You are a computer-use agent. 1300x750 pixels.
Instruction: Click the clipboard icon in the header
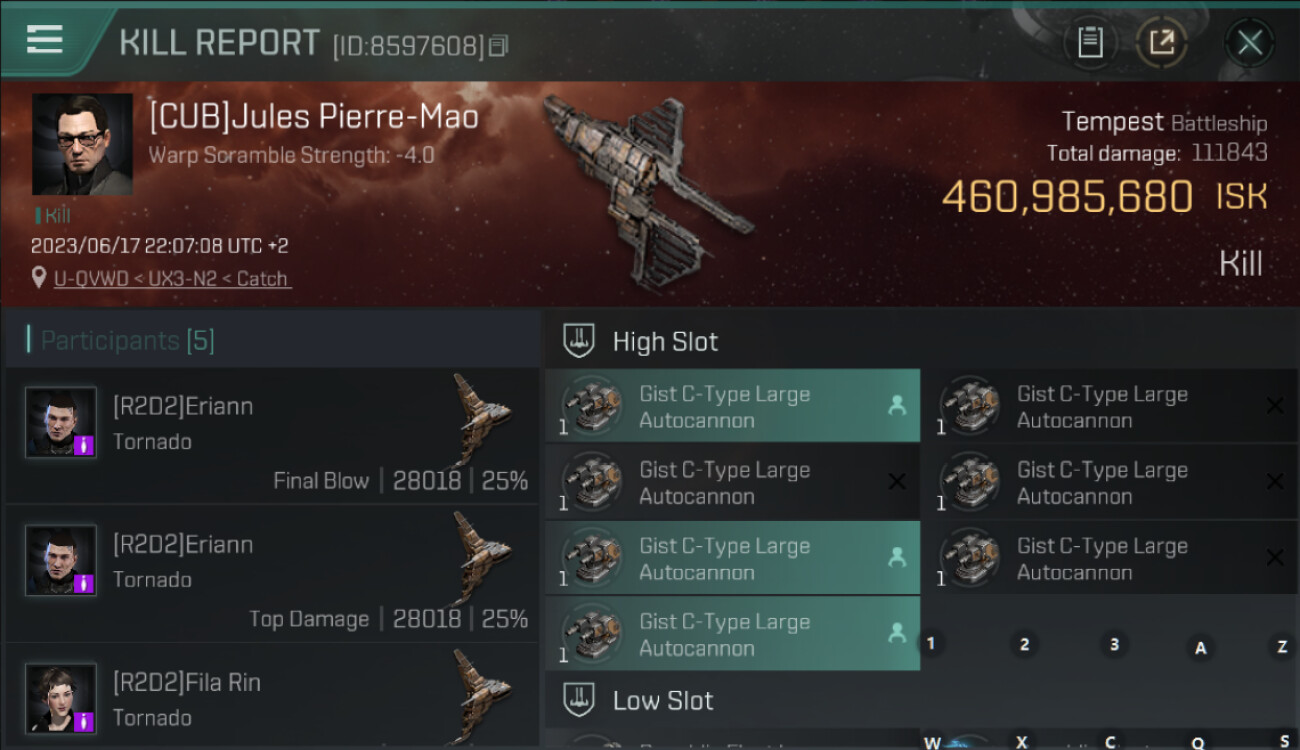[x=1090, y=42]
